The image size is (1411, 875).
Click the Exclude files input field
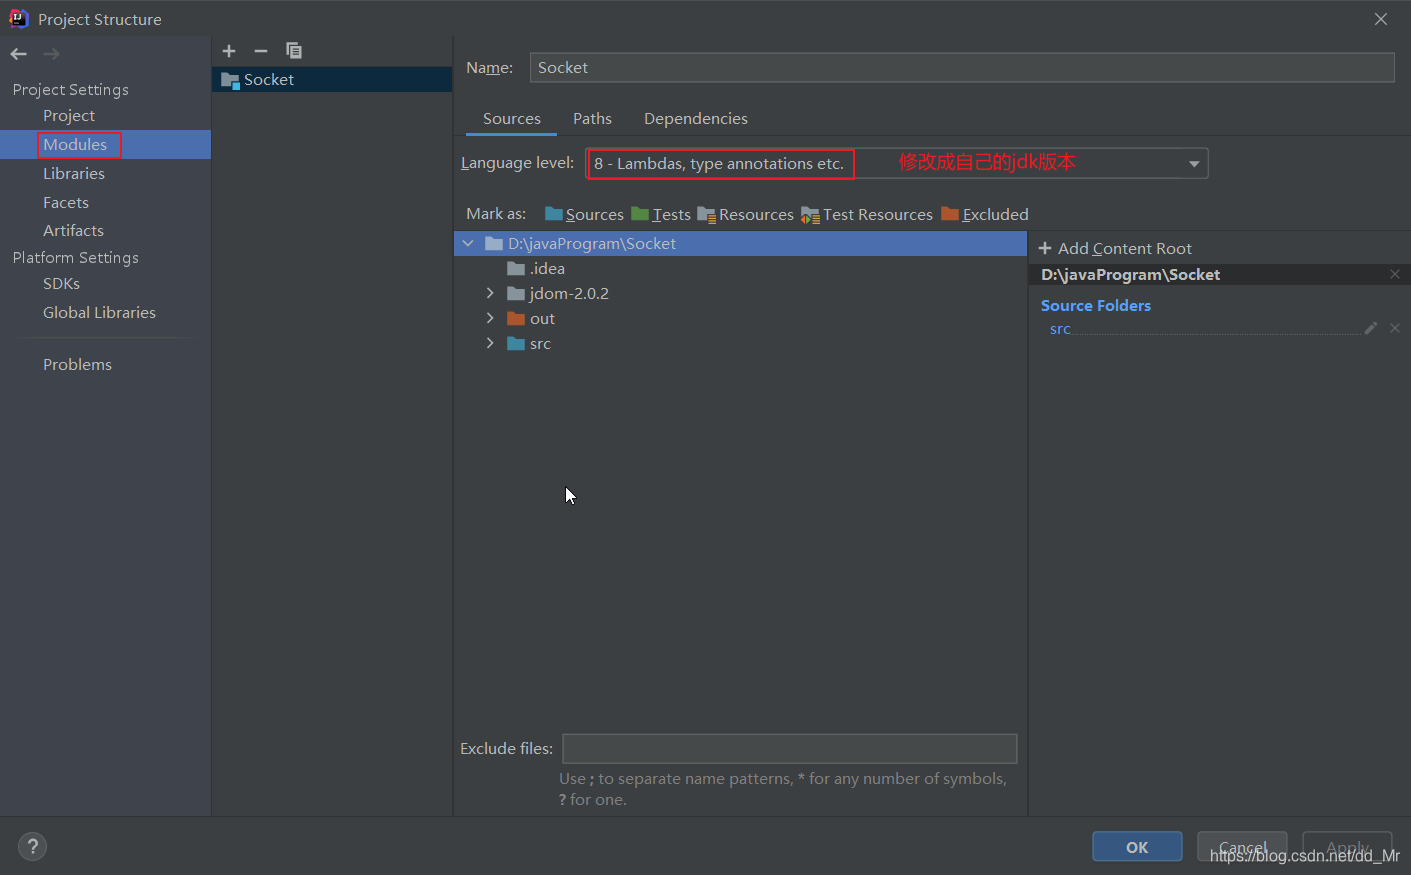790,749
